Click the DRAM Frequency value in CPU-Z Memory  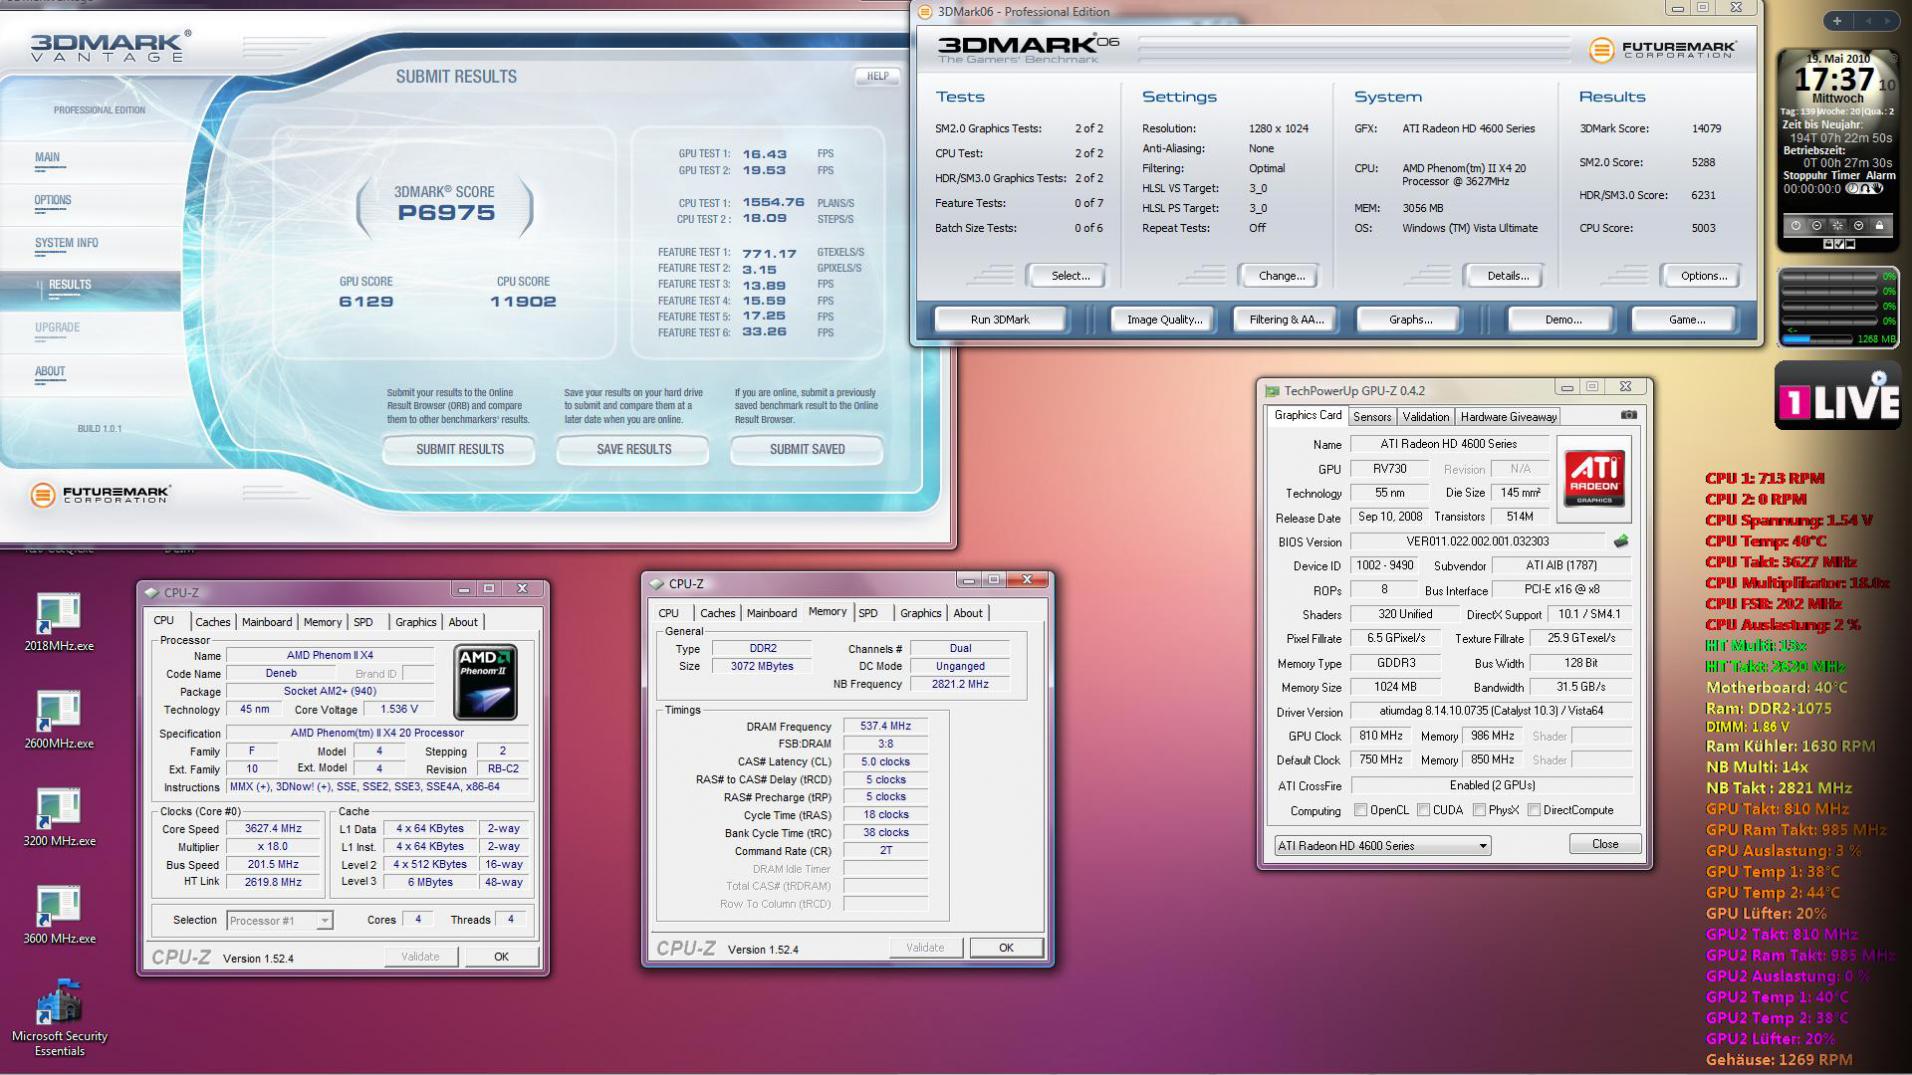(886, 727)
